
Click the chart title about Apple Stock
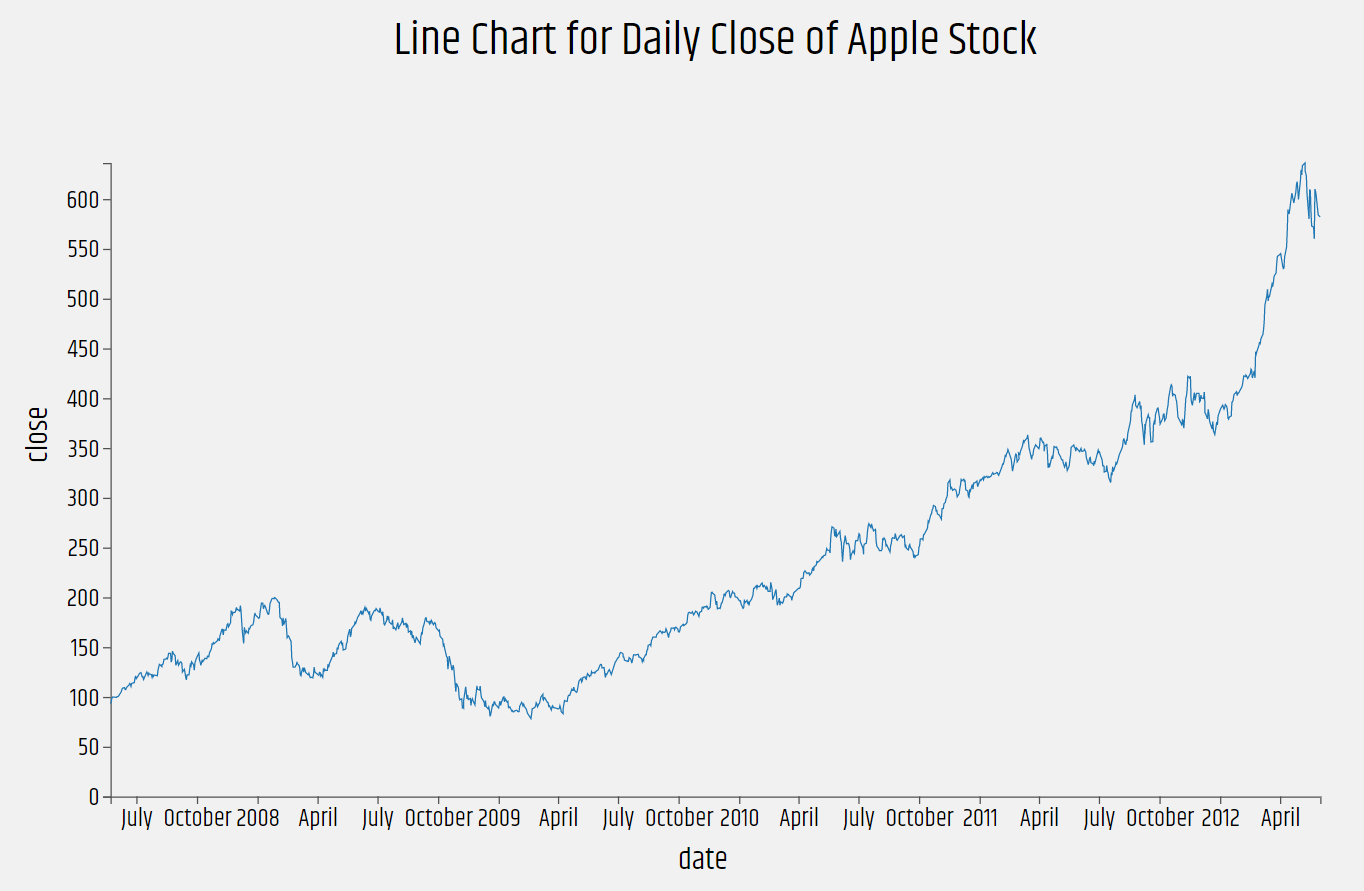(715, 40)
